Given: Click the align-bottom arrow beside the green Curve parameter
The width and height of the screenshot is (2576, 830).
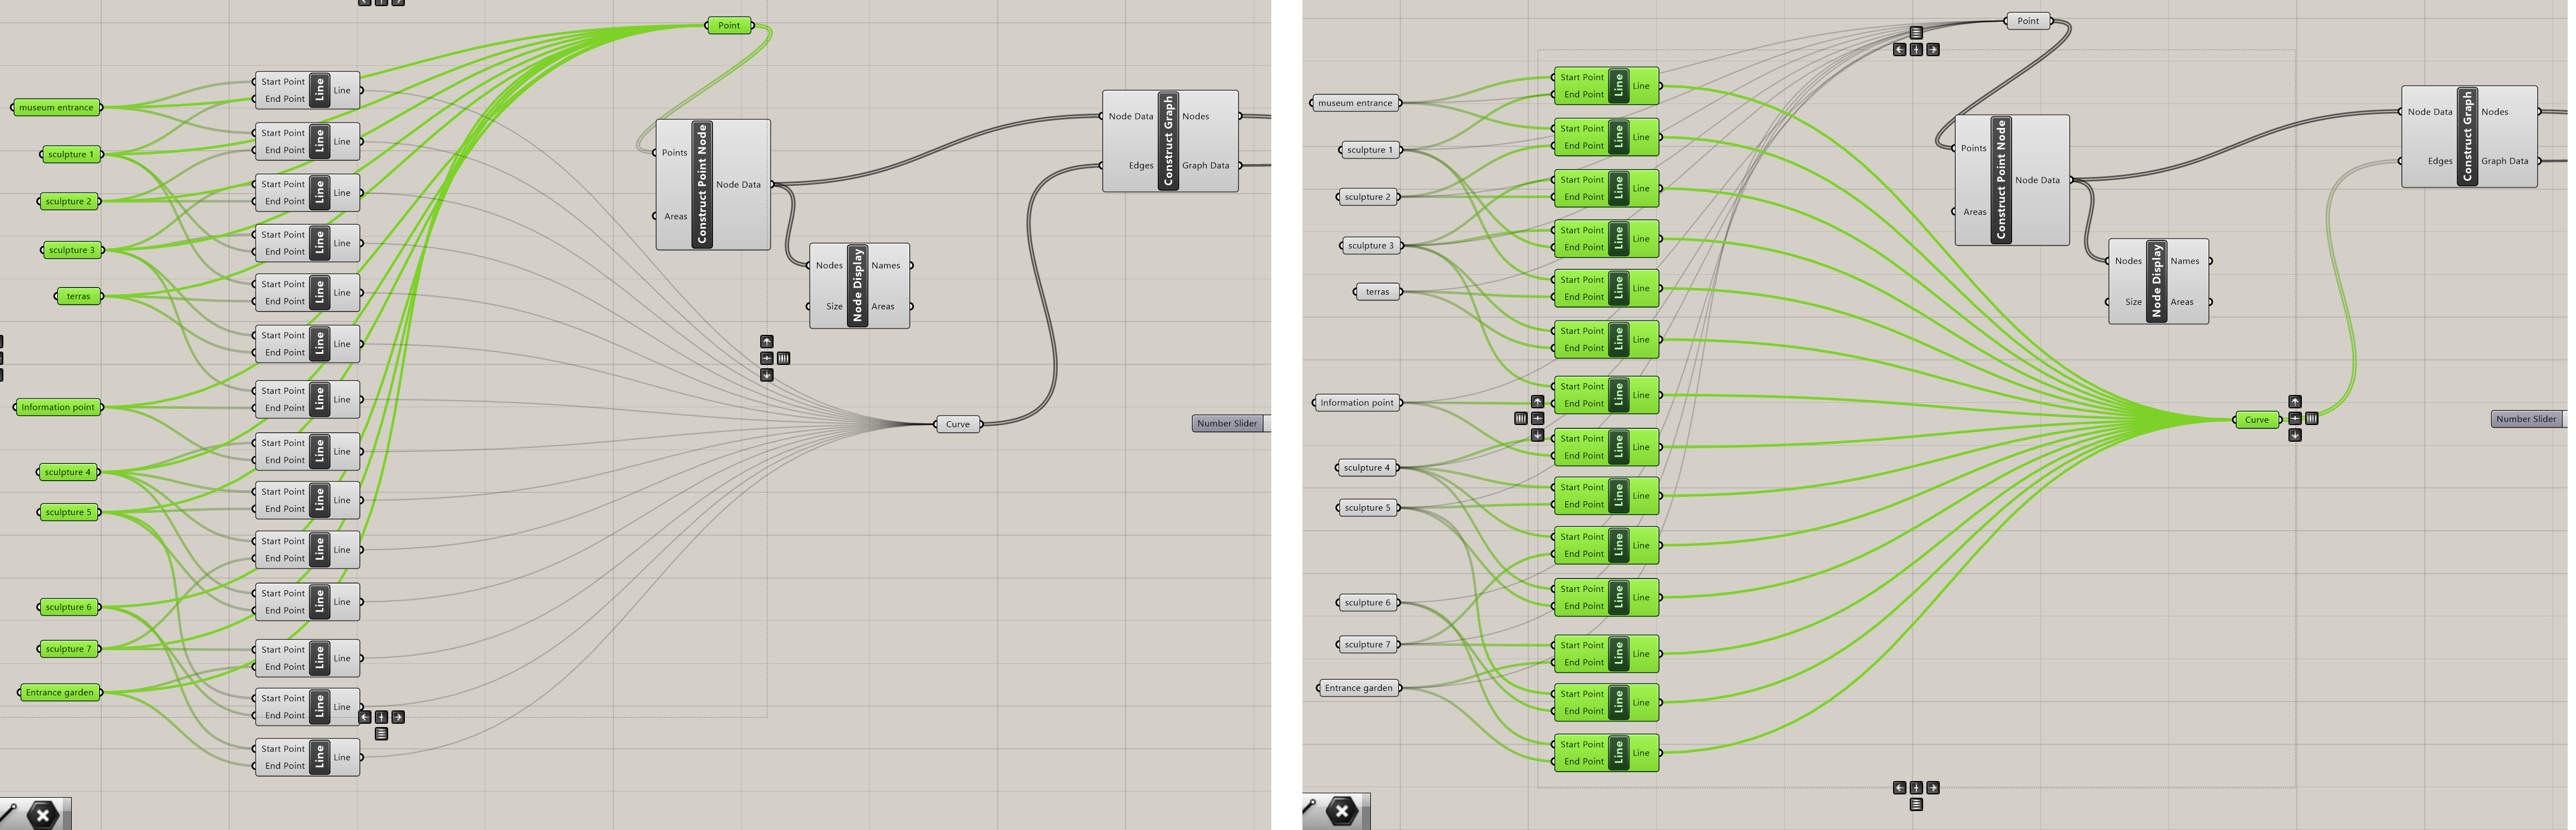Looking at the screenshot, I should pos(2294,435).
